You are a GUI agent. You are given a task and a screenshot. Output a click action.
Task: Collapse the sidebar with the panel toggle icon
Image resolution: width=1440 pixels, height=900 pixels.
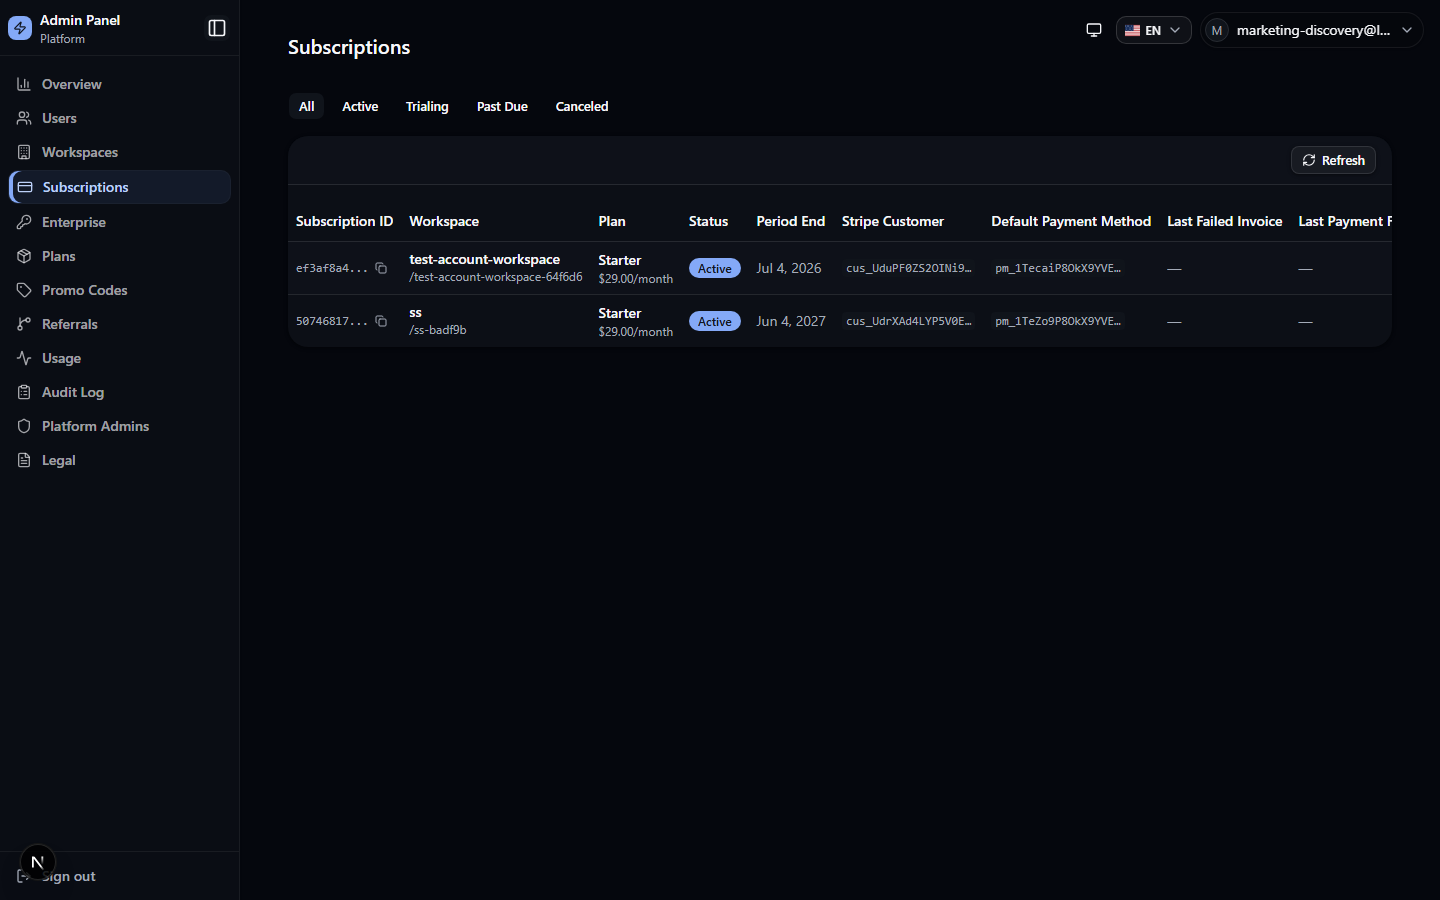pos(217,28)
